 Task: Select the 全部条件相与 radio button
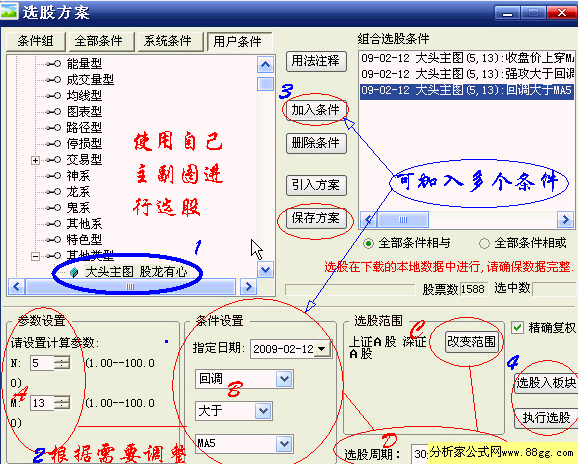368,244
